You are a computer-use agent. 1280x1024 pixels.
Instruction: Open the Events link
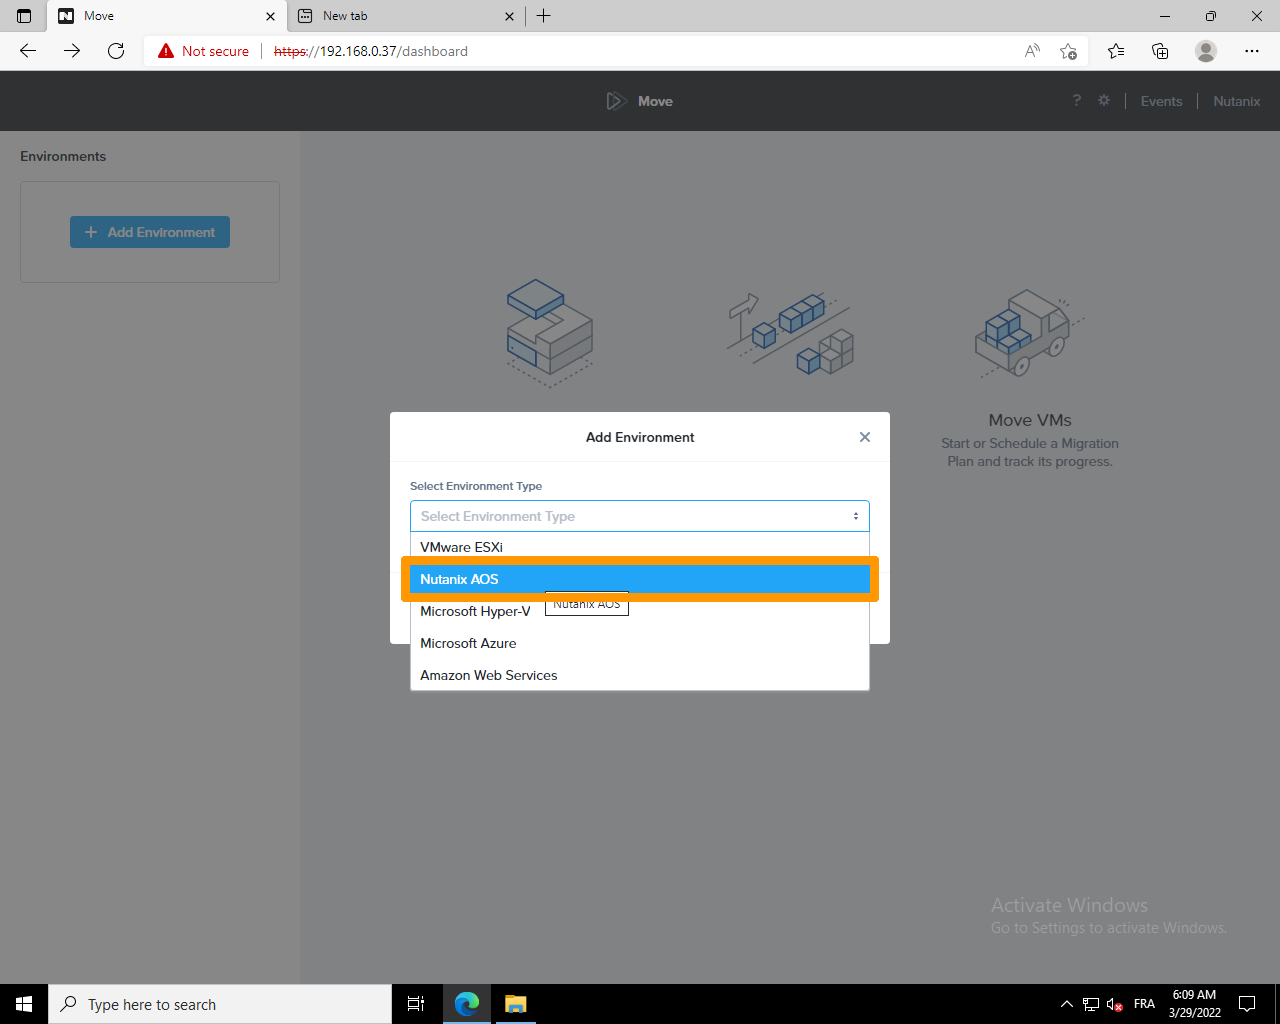click(1161, 101)
